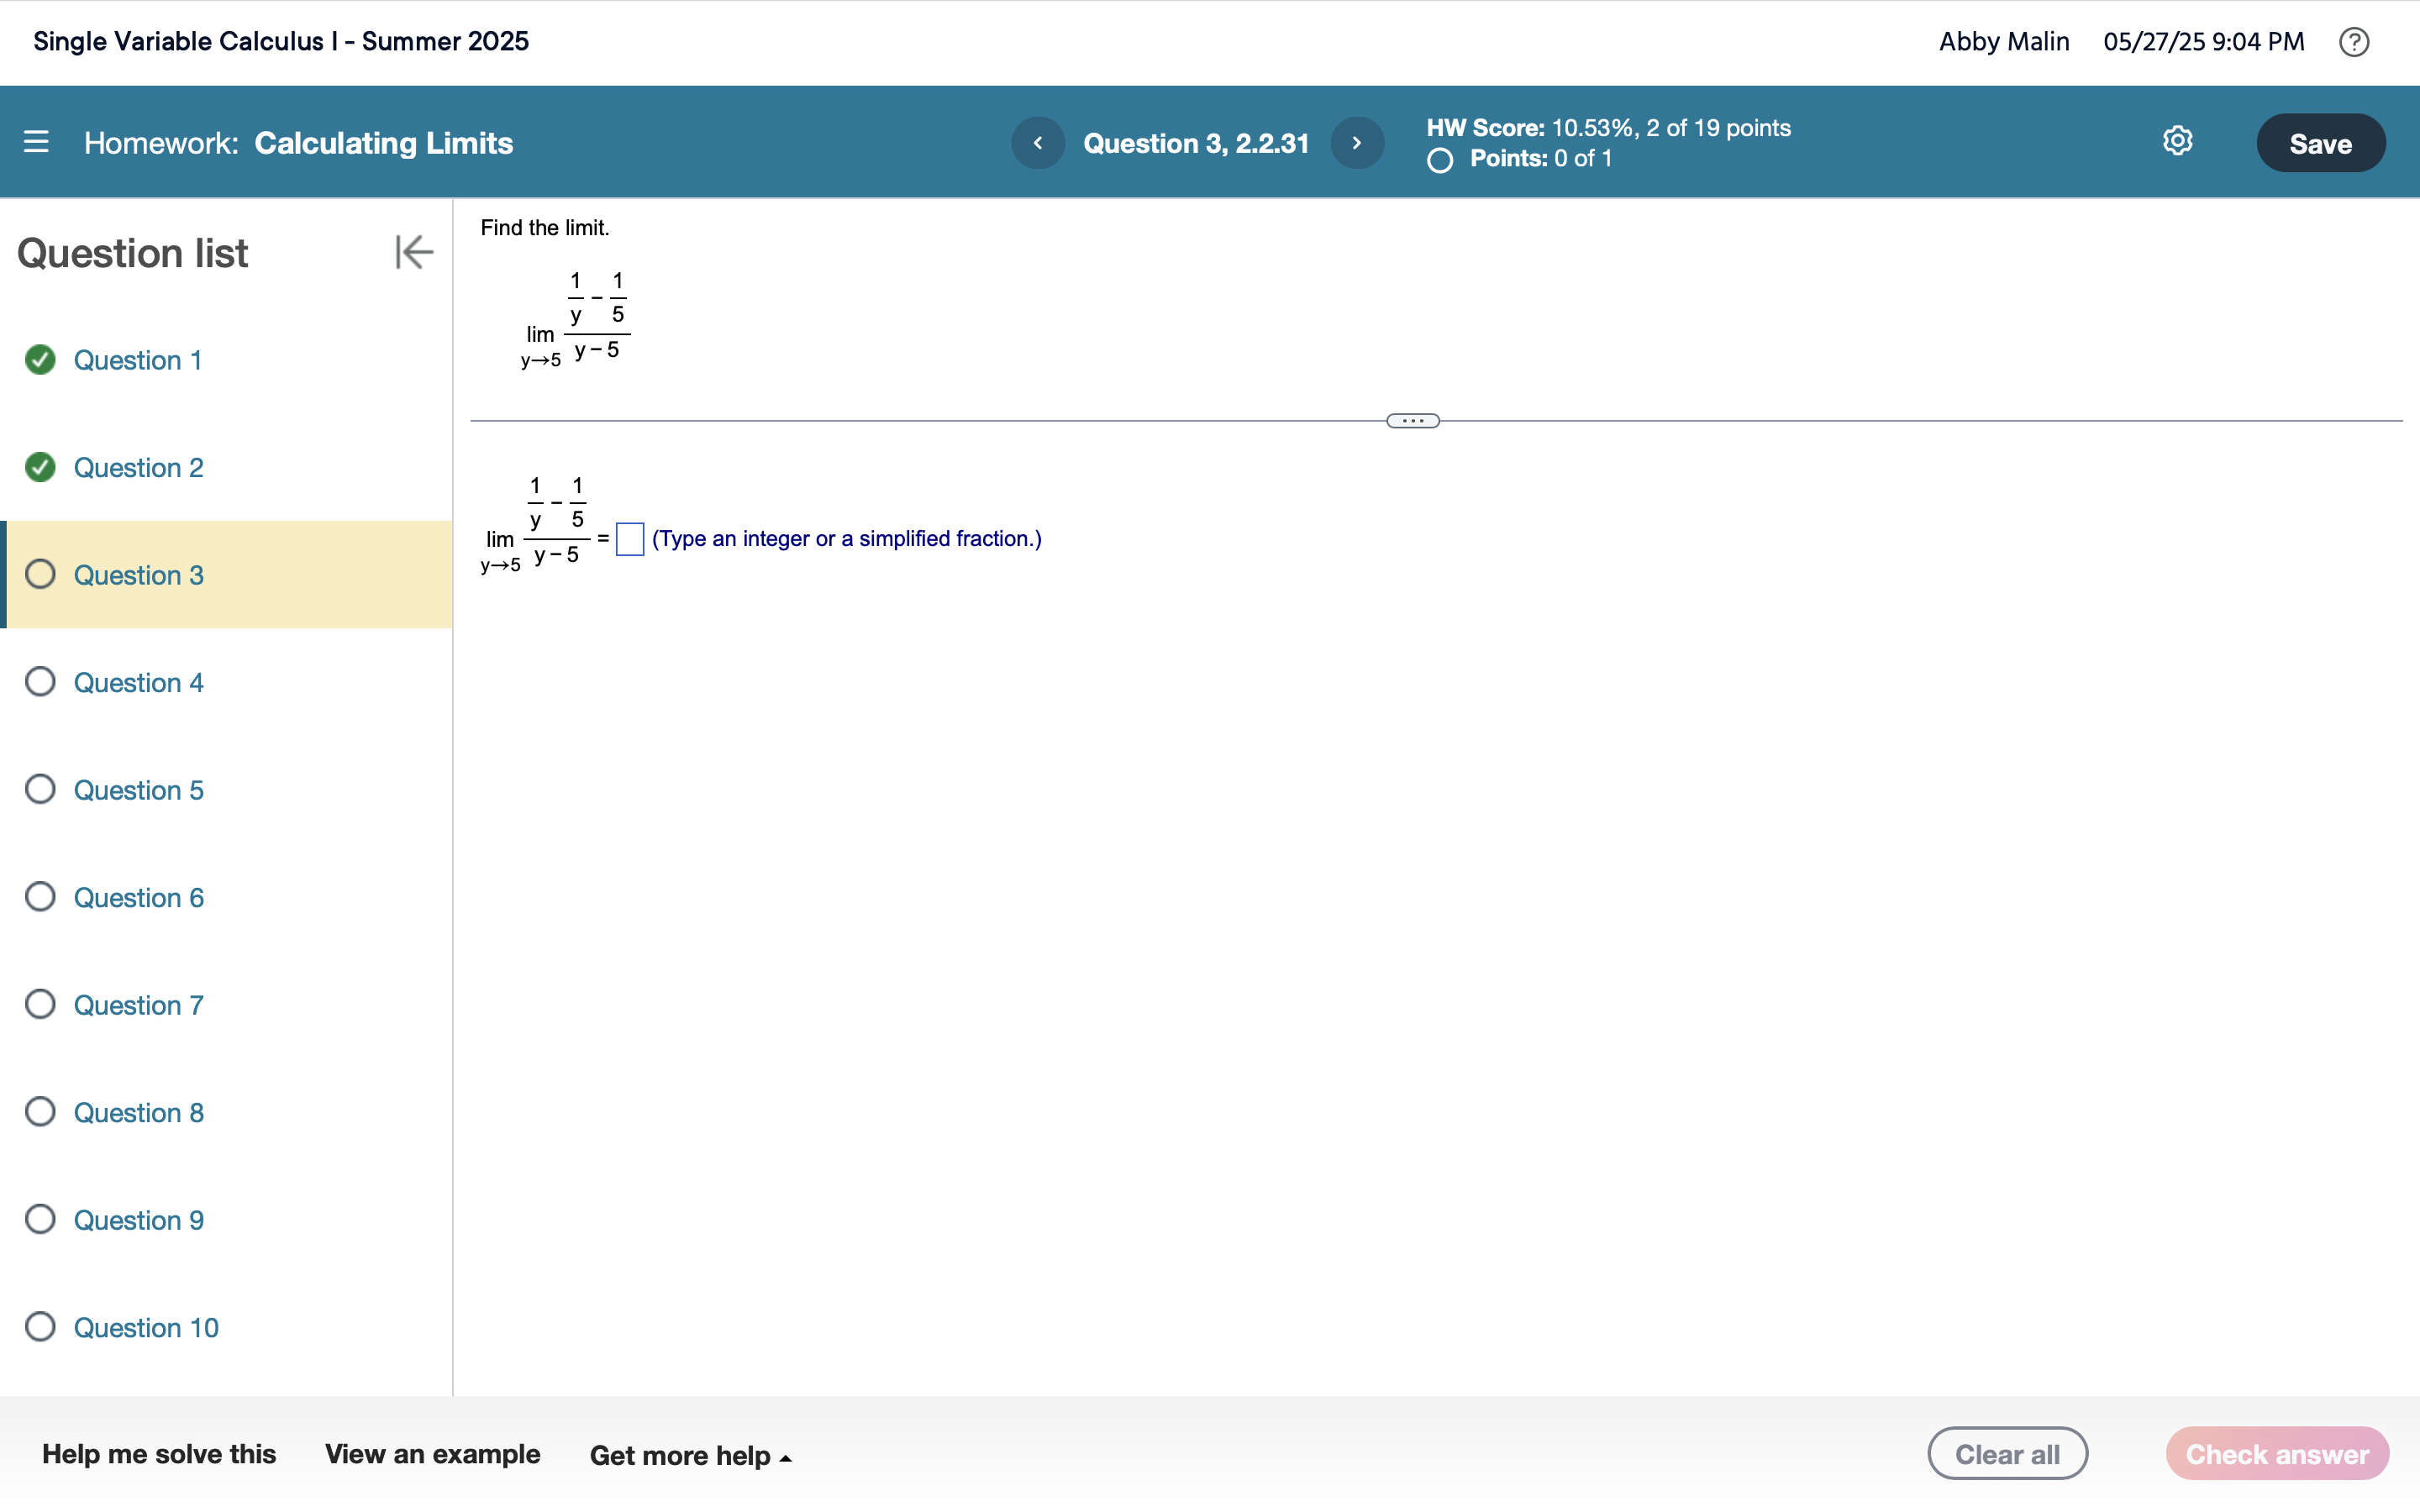2420x1512 pixels.
Task: Select Question 6 status circle
Action: pos(40,897)
